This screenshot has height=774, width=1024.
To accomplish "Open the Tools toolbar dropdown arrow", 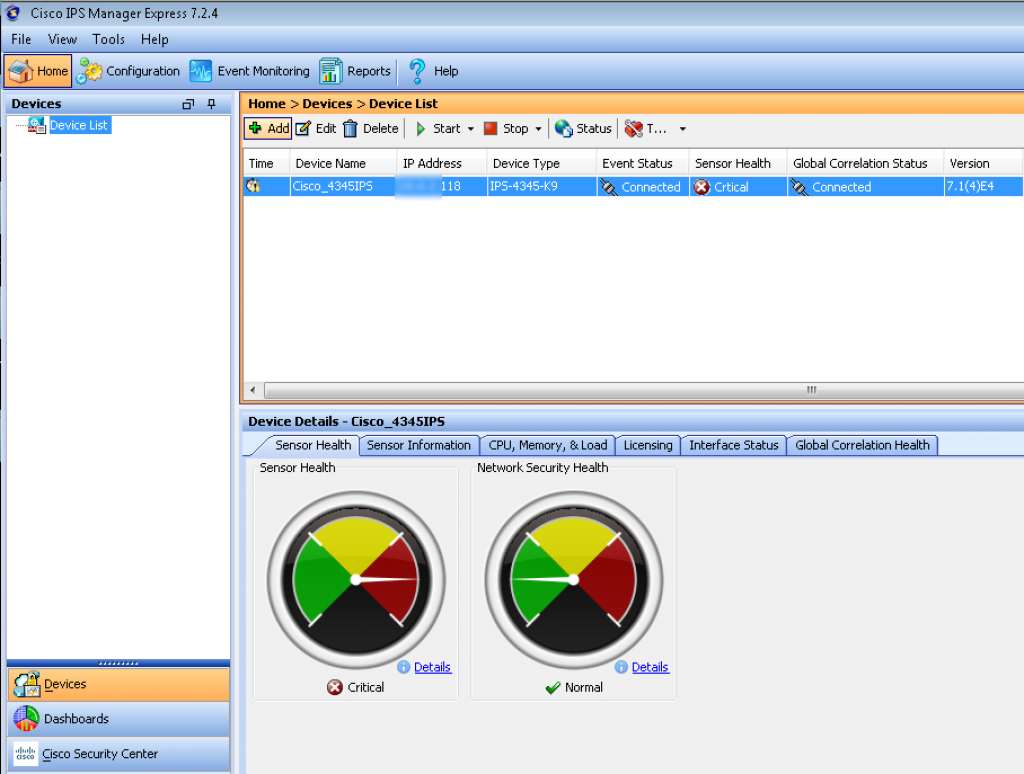I will (x=682, y=129).
